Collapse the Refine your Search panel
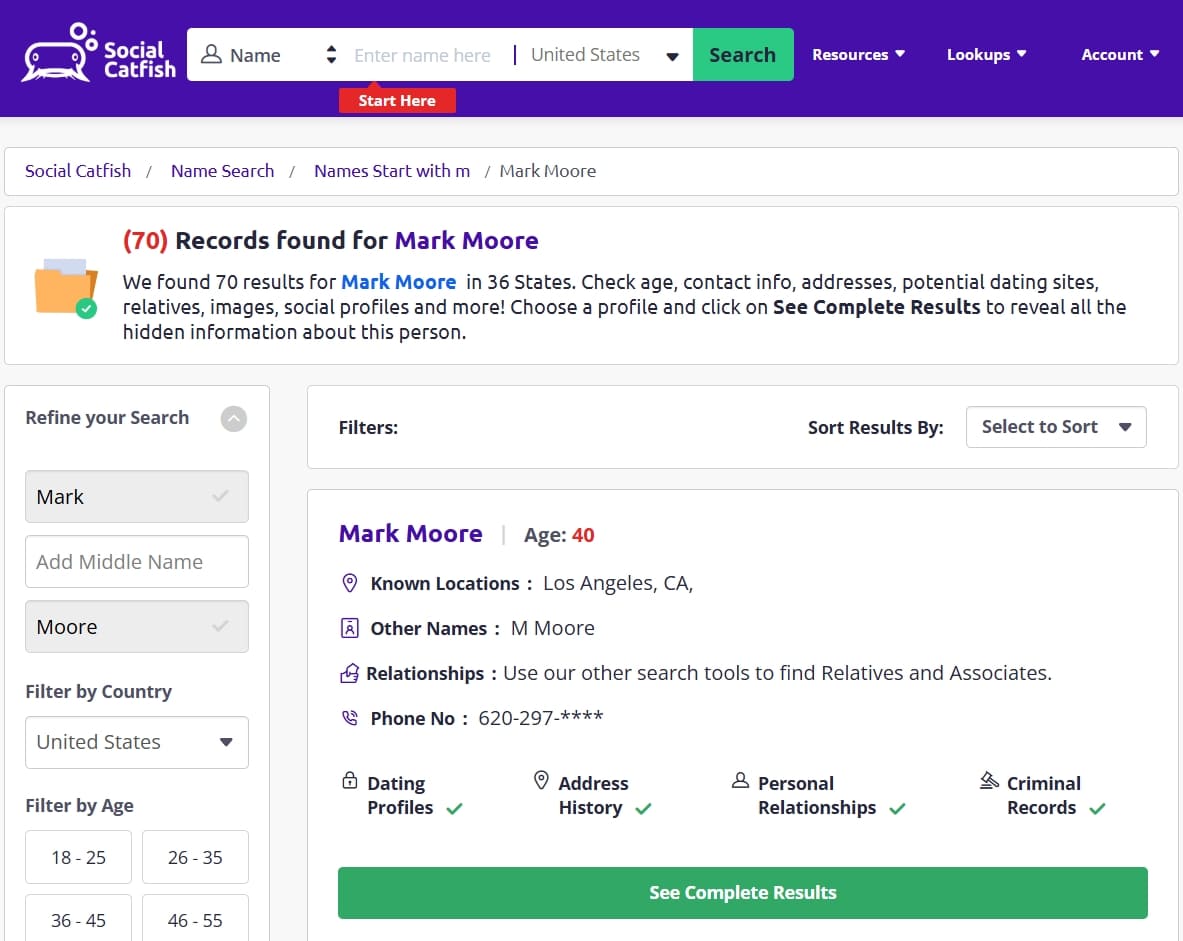This screenshot has width=1183, height=941. click(234, 419)
